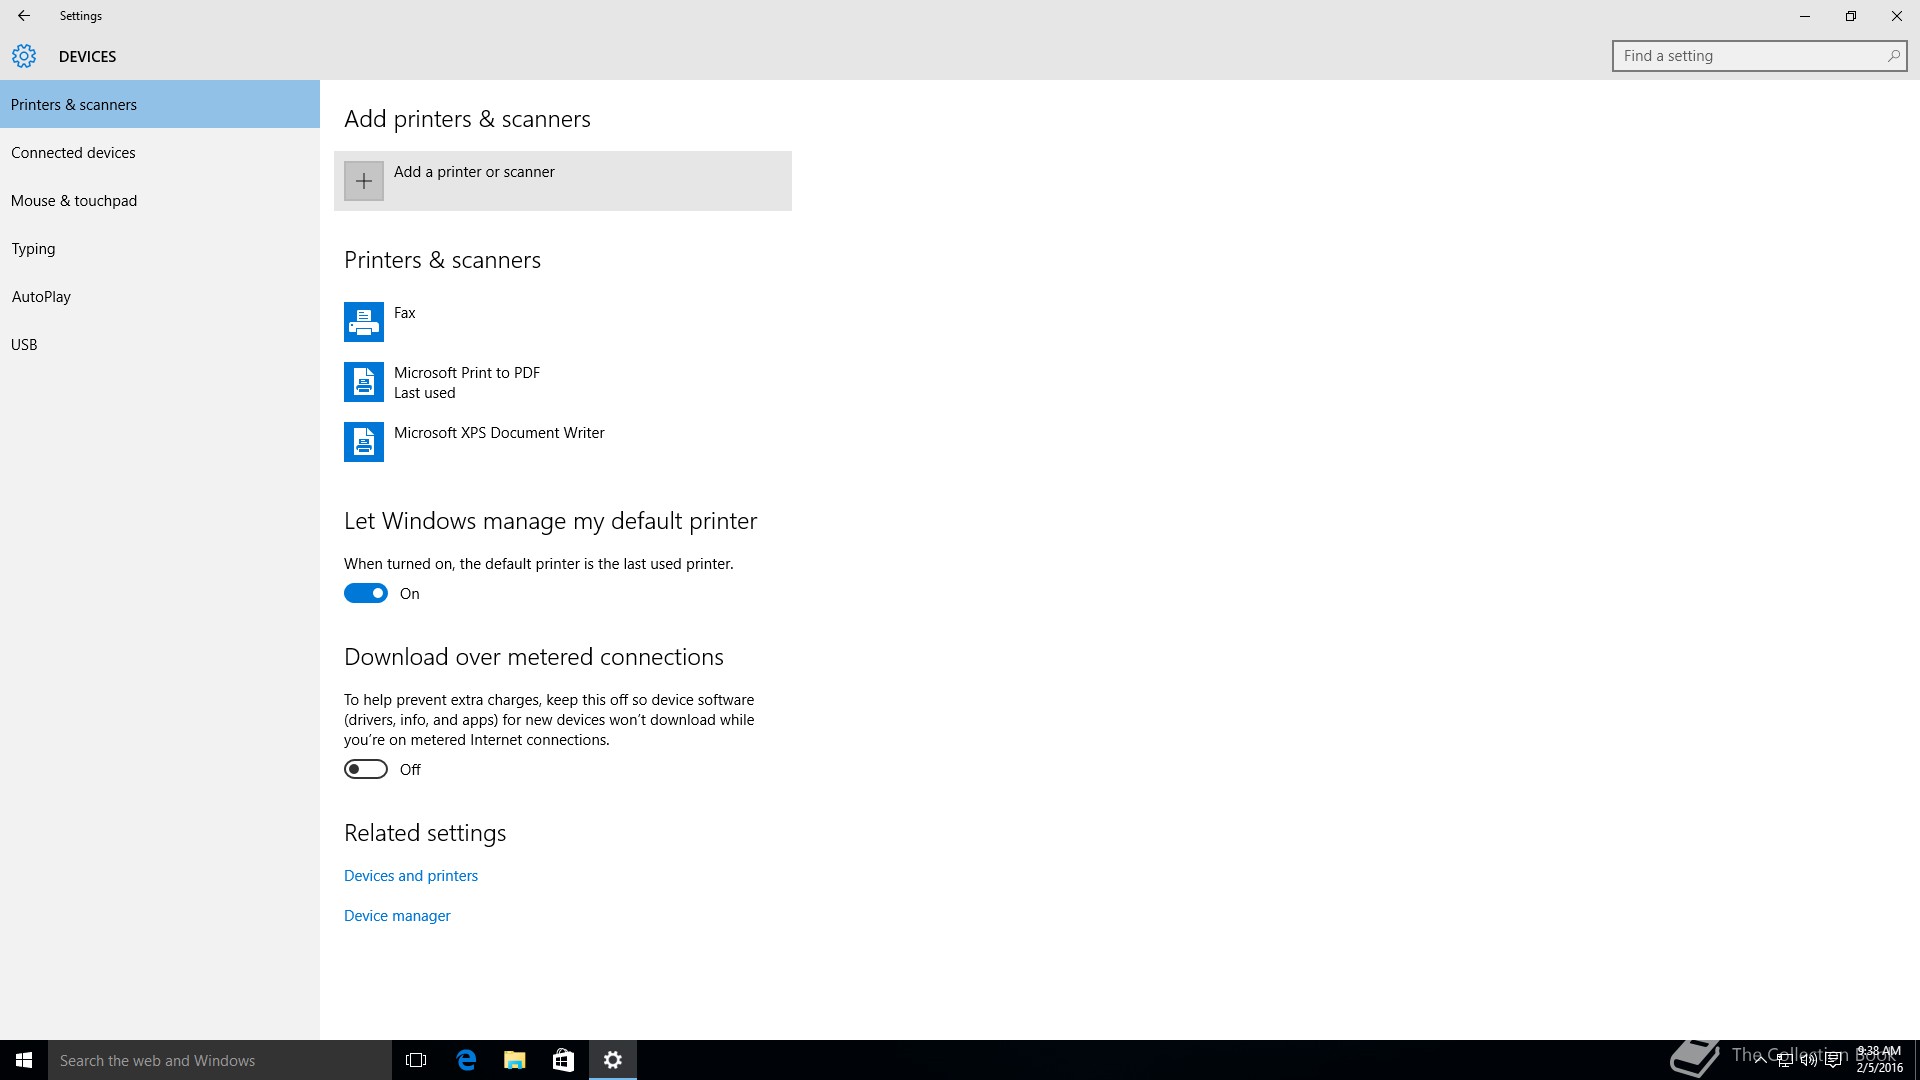Open the Action Center notifications icon
Screen dimensions: 1920x1080
click(x=1833, y=1060)
